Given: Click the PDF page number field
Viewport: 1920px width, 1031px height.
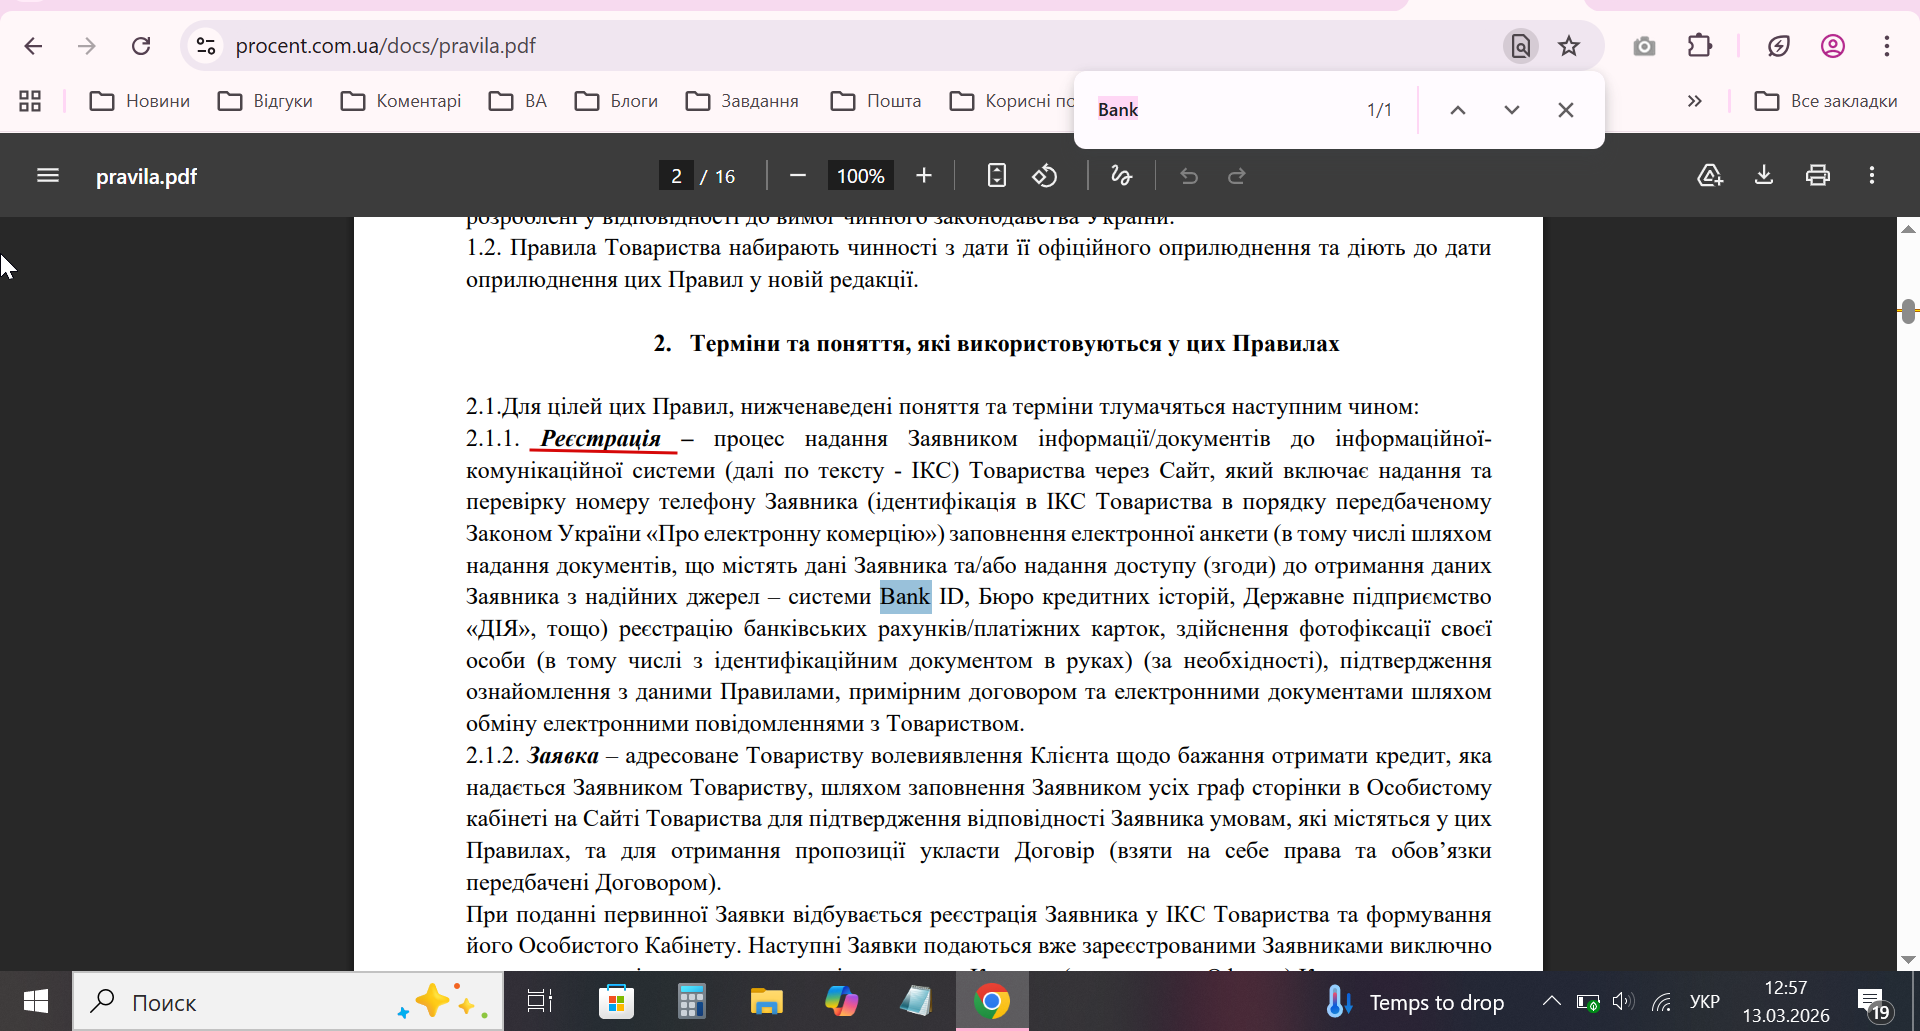Looking at the screenshot, I should (676, 176).
